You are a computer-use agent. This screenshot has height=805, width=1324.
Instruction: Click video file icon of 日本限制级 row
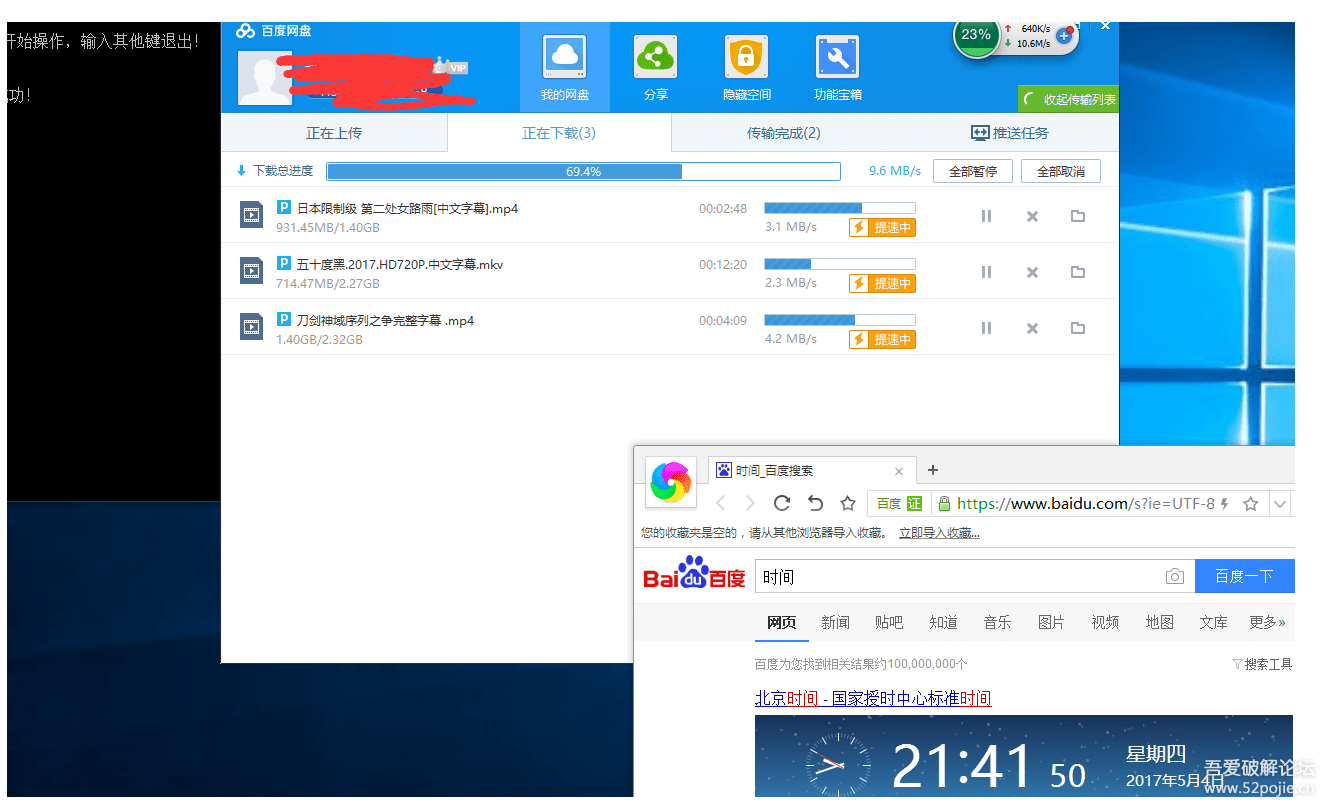point(251,214)
